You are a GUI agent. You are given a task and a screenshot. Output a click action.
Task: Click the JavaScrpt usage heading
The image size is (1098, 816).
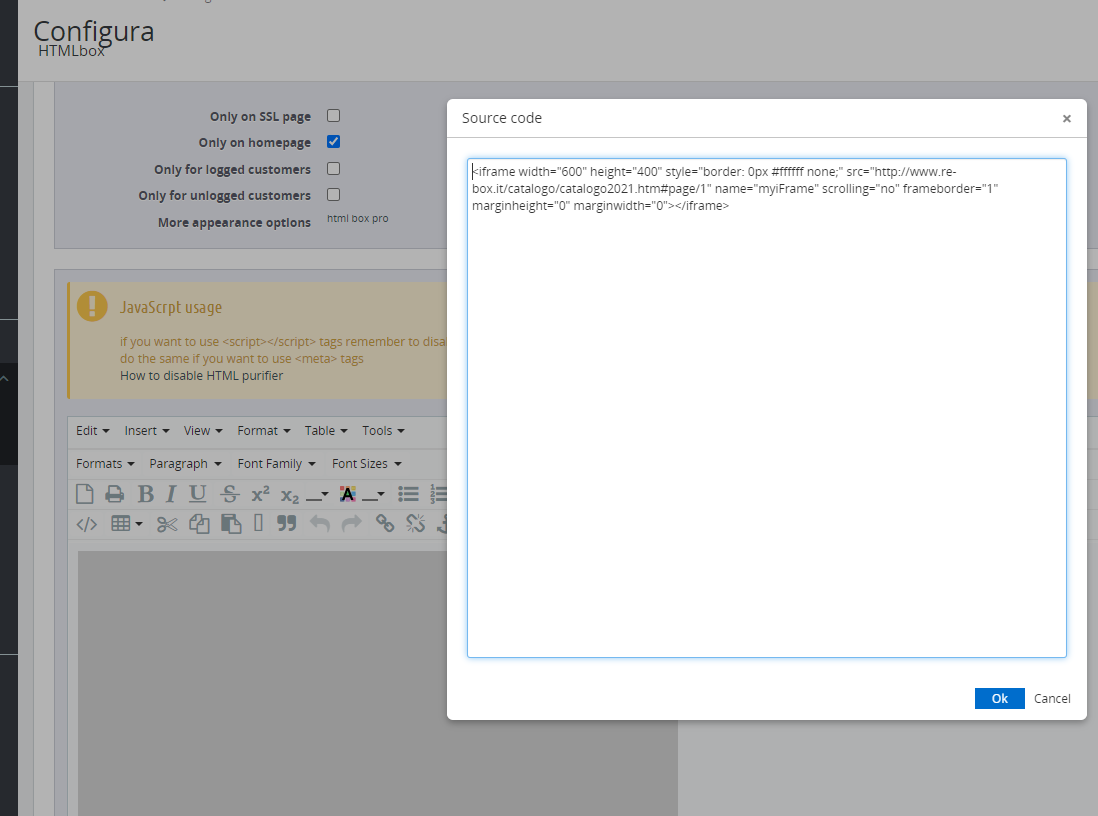pos(171,307)
